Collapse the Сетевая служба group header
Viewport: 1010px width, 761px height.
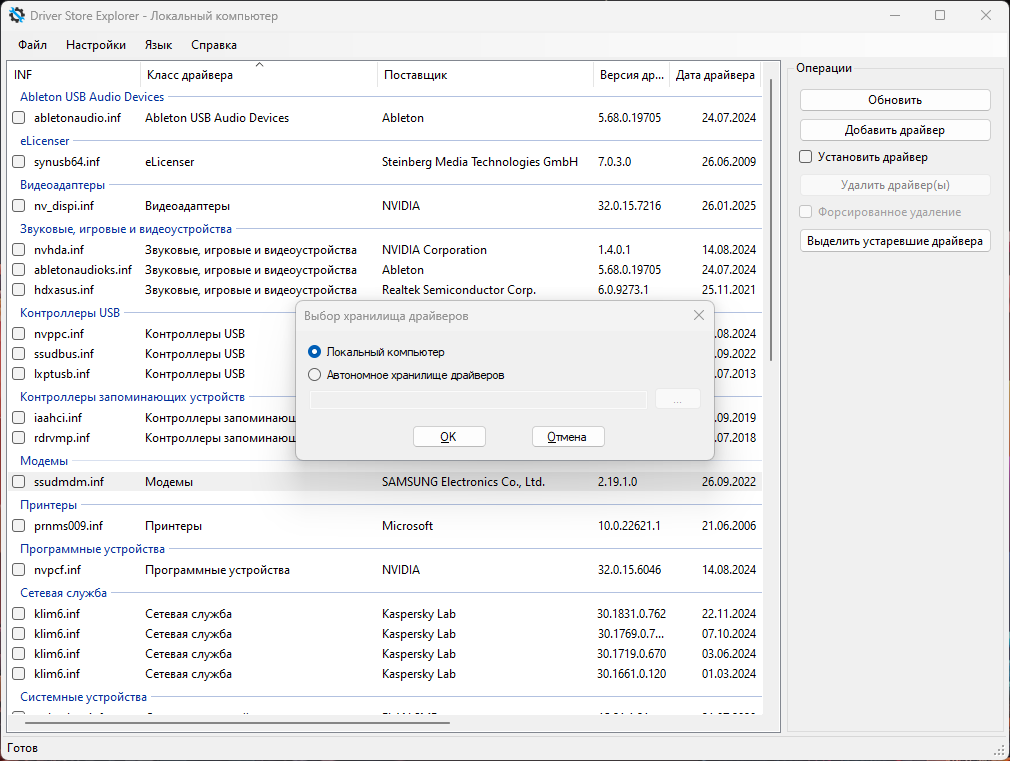[63, 593]
